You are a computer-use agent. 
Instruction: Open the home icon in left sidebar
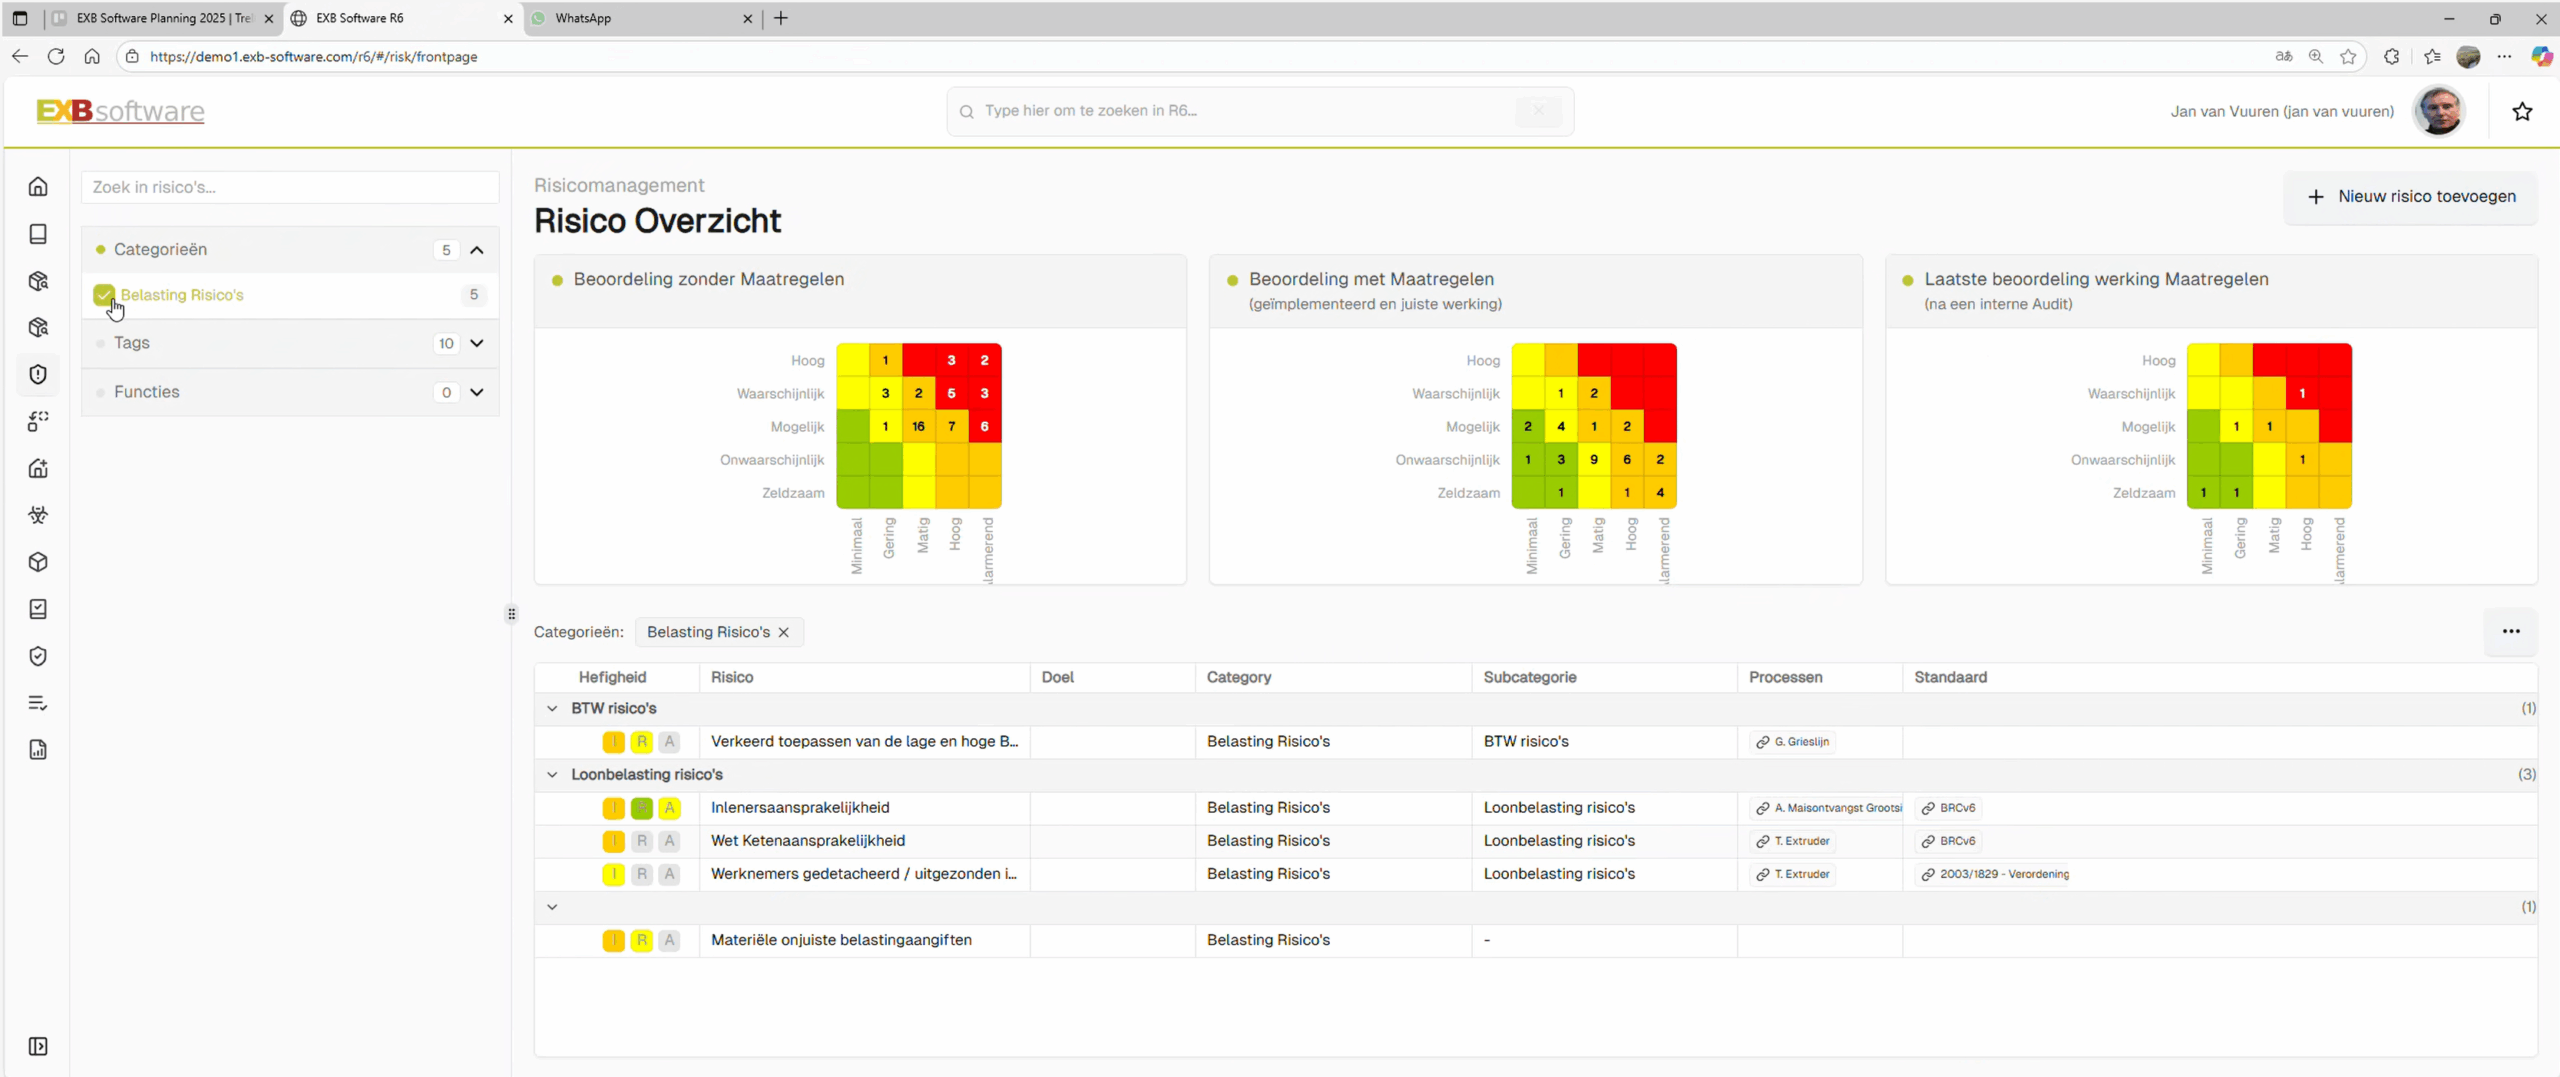[38, 187]
